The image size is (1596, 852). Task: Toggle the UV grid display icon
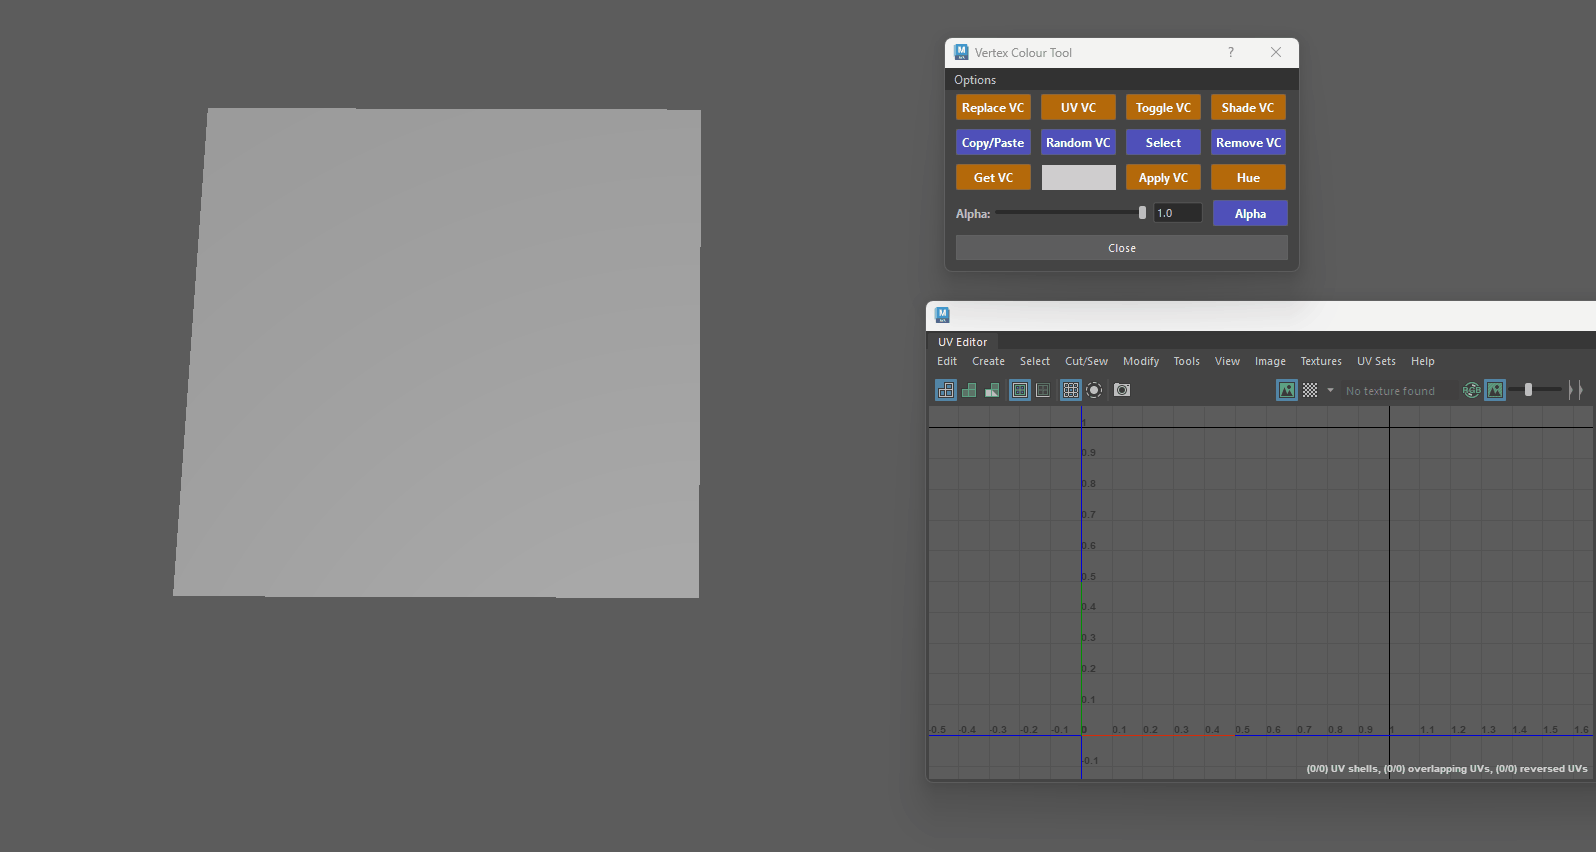click(x=1071, y=390)
